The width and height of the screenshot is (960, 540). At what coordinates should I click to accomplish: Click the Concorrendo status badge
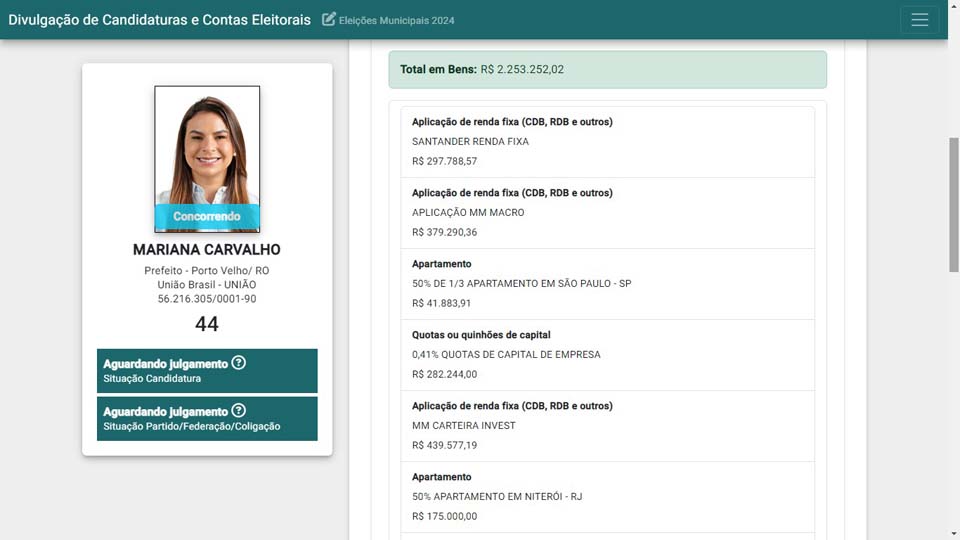click(x=207, y=216)
